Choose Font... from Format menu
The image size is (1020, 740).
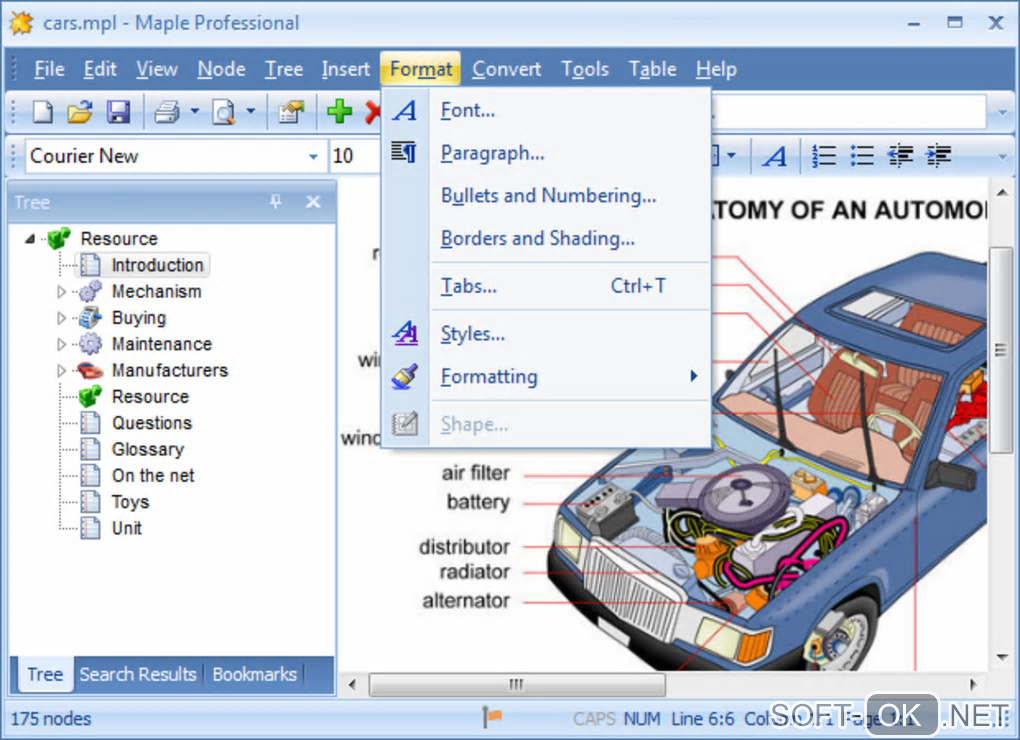[546, 110]
